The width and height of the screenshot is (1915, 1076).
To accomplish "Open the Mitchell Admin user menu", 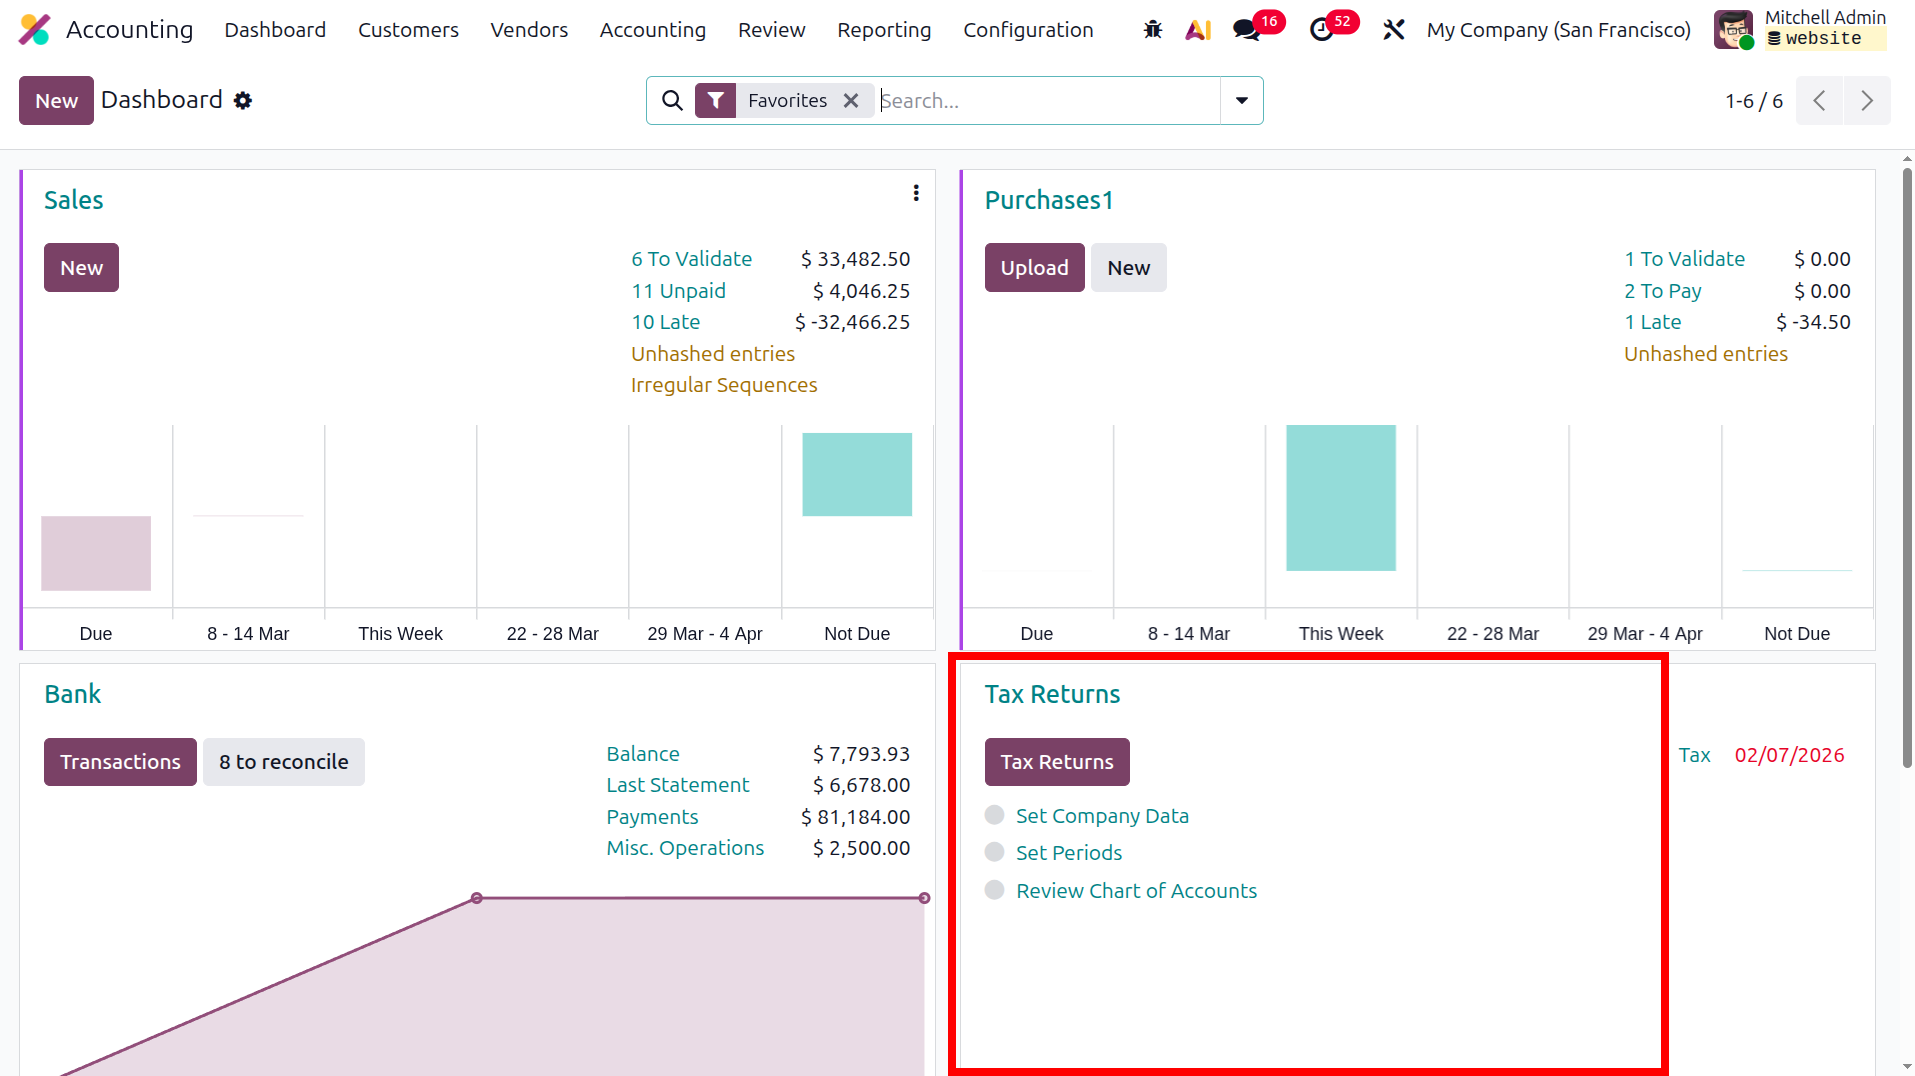I will pyautogui.click(x=1800, y=29).
